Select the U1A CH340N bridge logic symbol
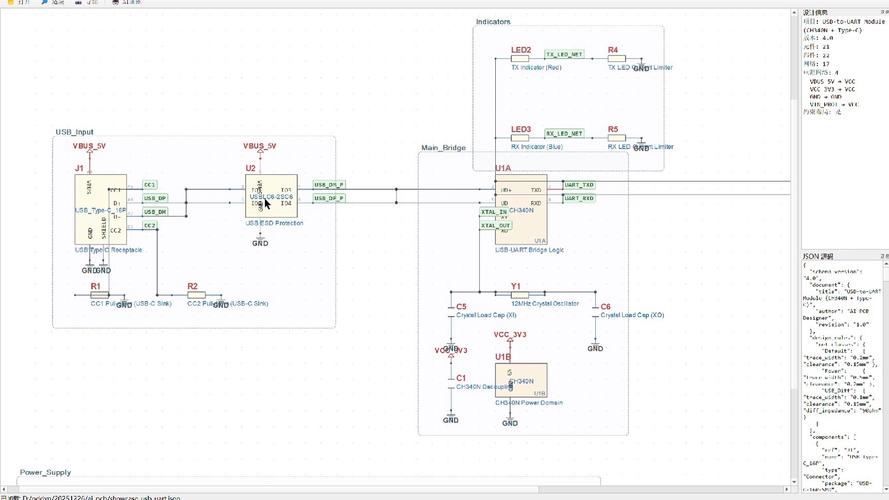This screenshot has width=889, height=500. [x=521, y=209]
